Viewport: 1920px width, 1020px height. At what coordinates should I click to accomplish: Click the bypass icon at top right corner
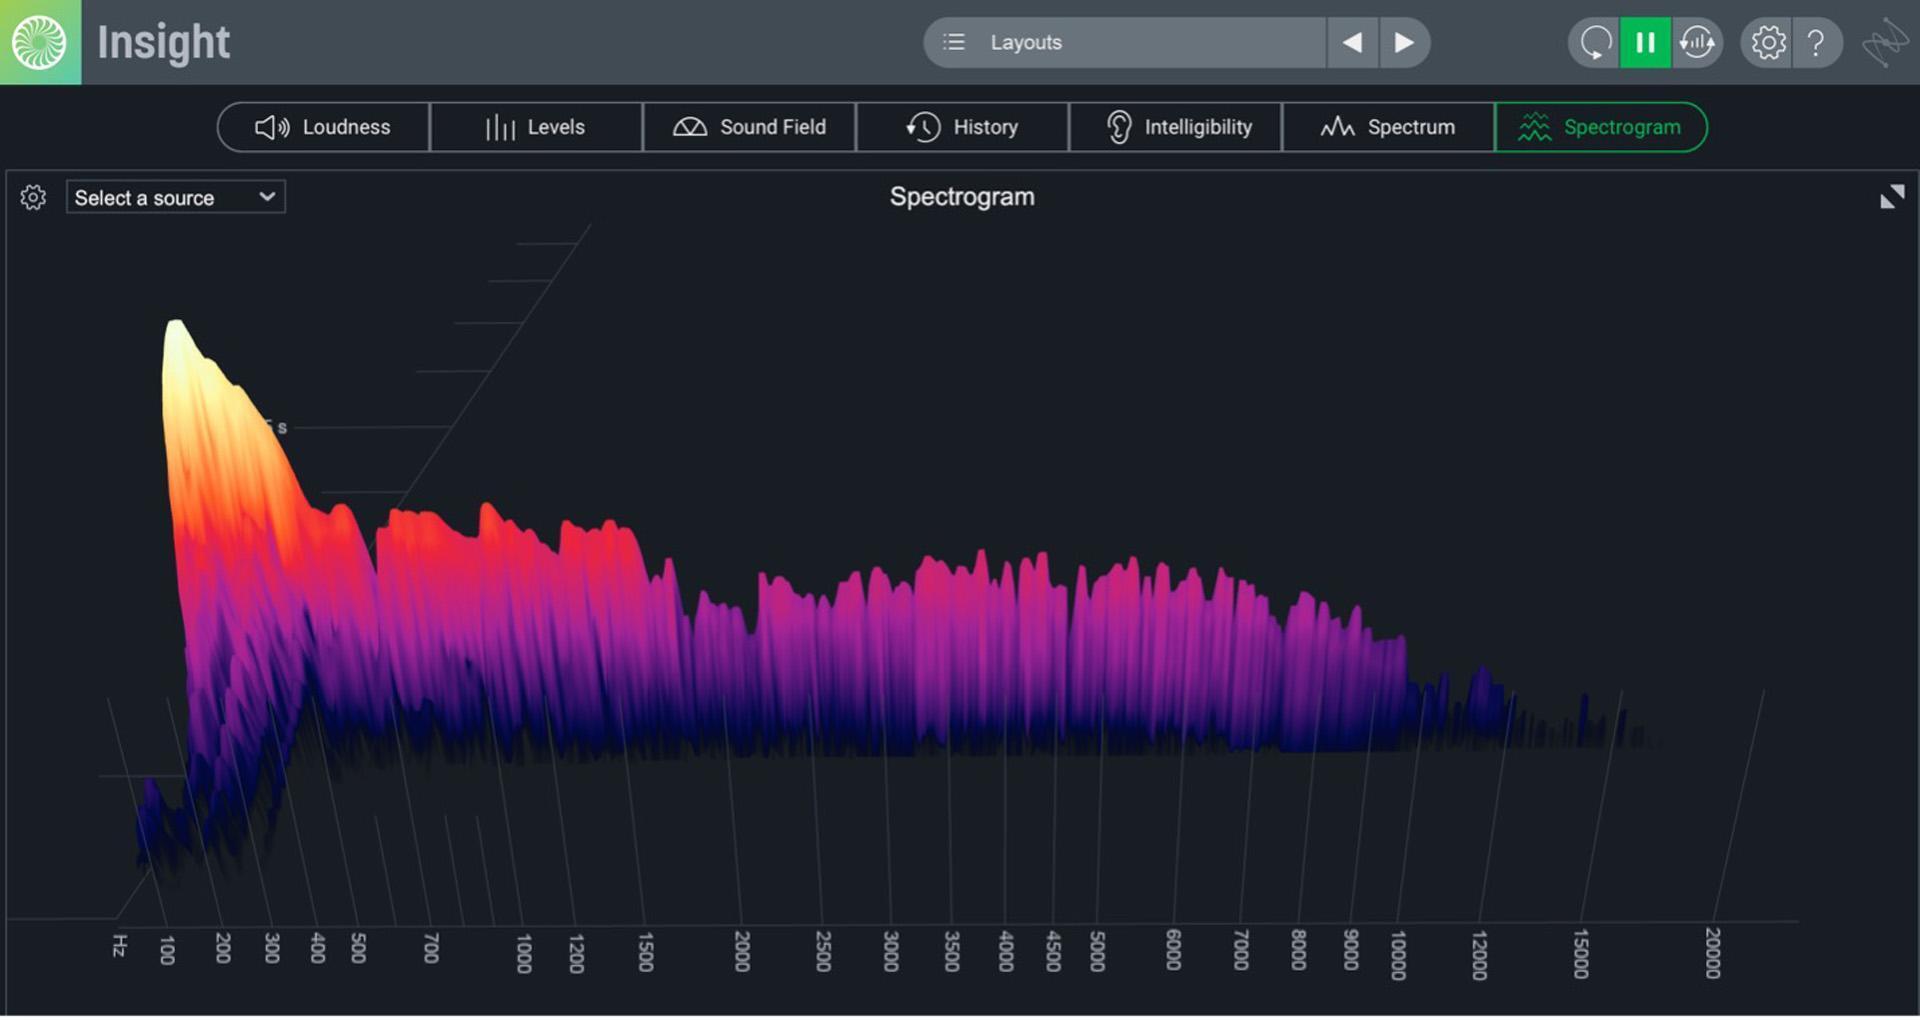click(x=1884, y=42)
